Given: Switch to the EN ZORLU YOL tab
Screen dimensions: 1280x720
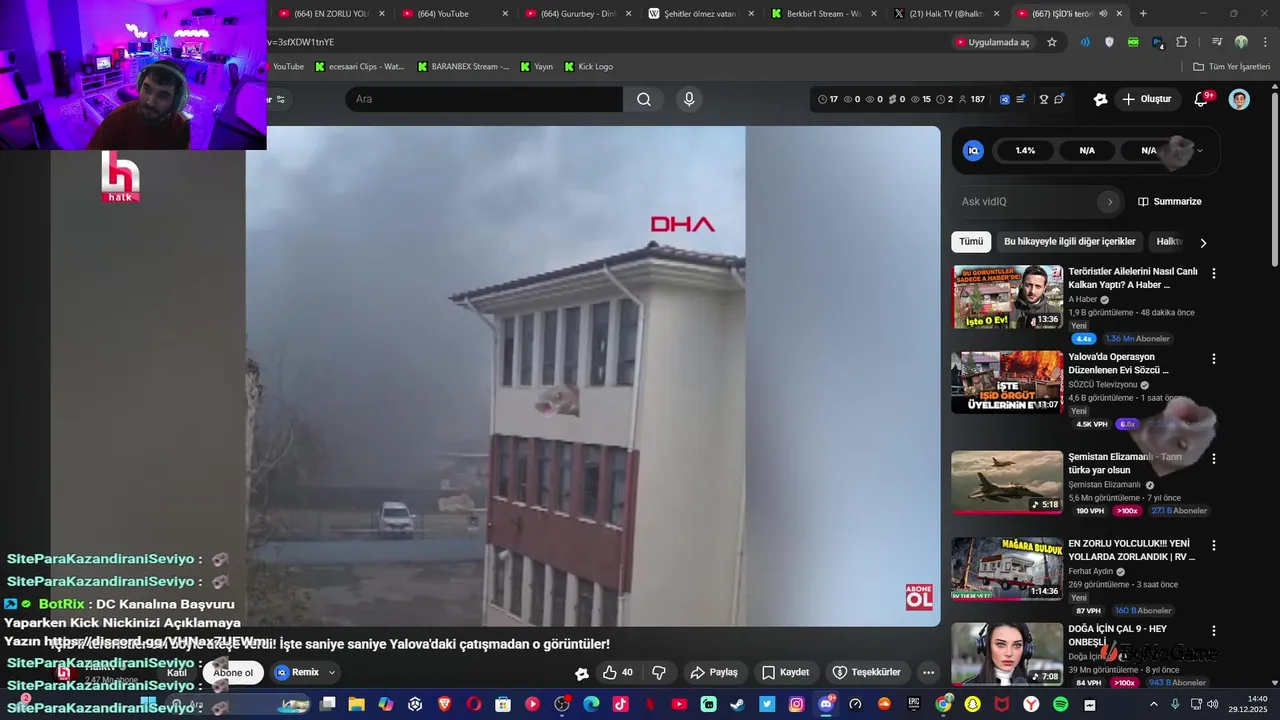Looking at the screenshot, I should coord(332,14).
